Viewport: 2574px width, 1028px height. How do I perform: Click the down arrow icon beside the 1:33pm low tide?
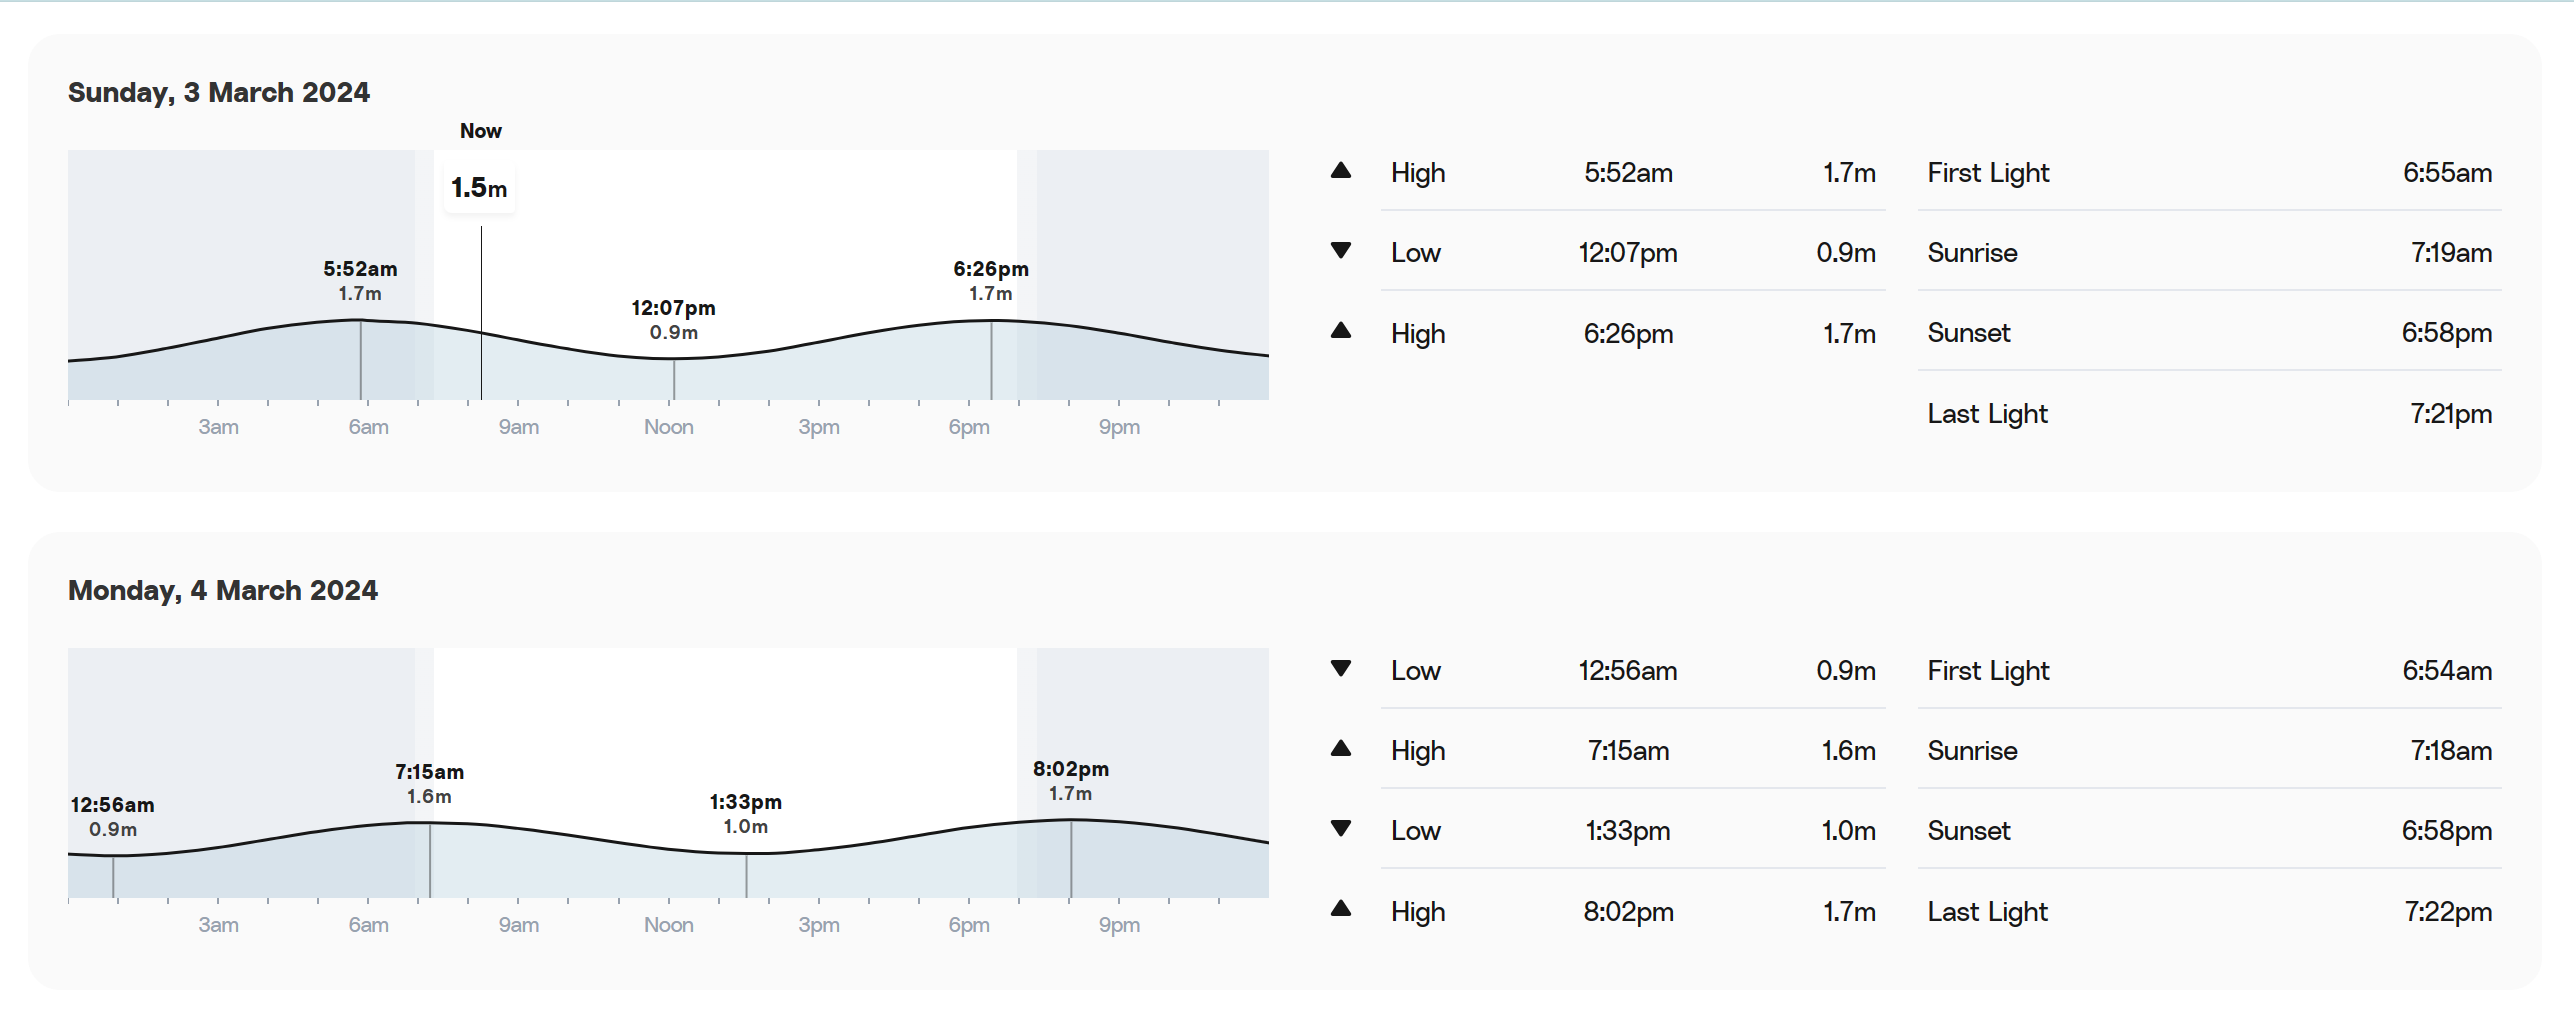(1341, 829)
